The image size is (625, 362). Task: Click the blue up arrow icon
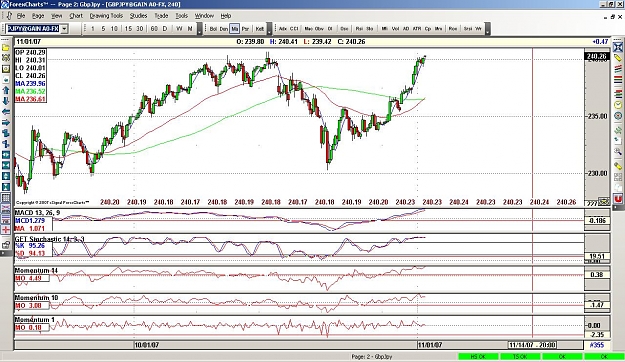6,90
